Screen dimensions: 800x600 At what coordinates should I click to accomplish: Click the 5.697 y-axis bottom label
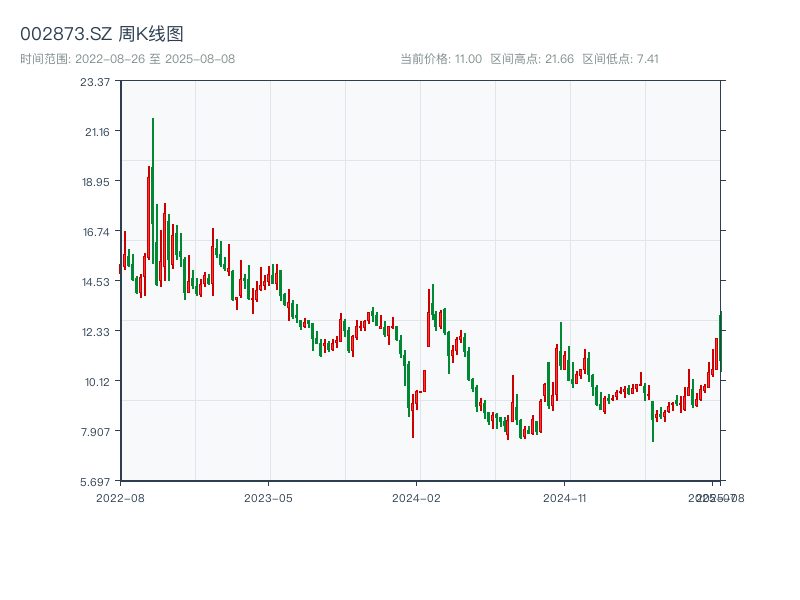pyautogui.click(x=95, y=482)
